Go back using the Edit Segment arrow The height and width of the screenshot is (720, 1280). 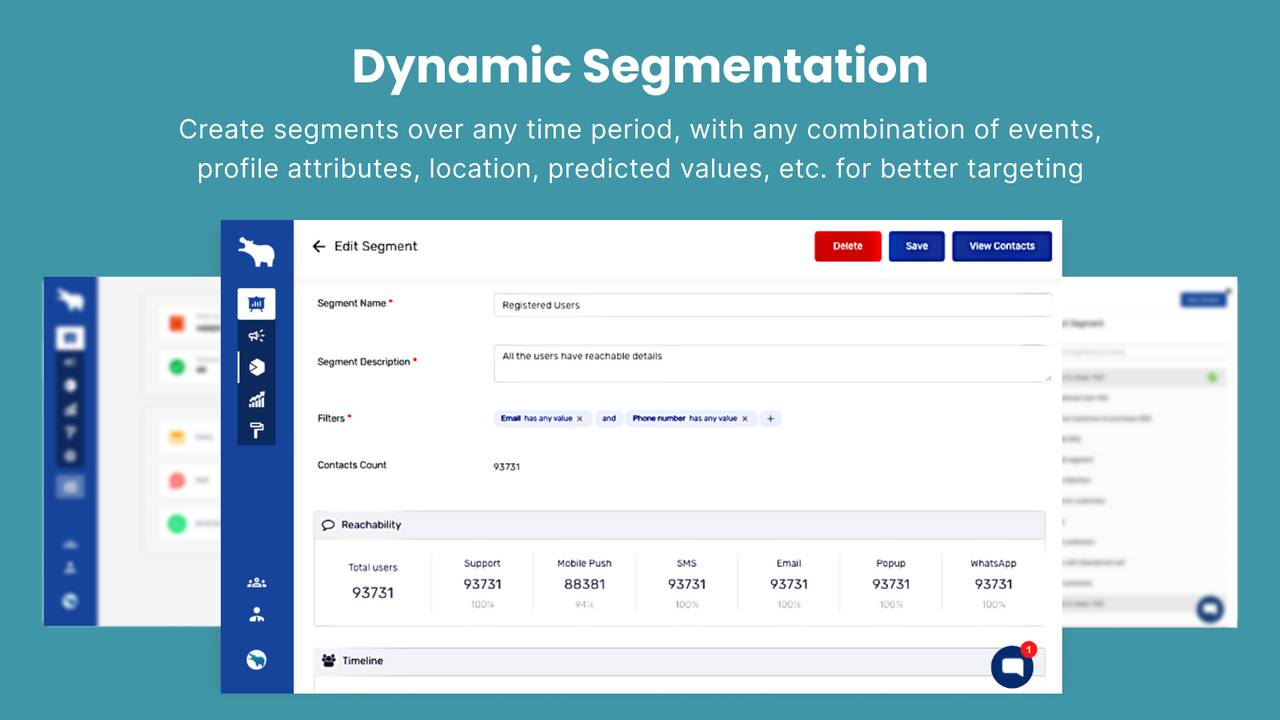pos(319,246)
